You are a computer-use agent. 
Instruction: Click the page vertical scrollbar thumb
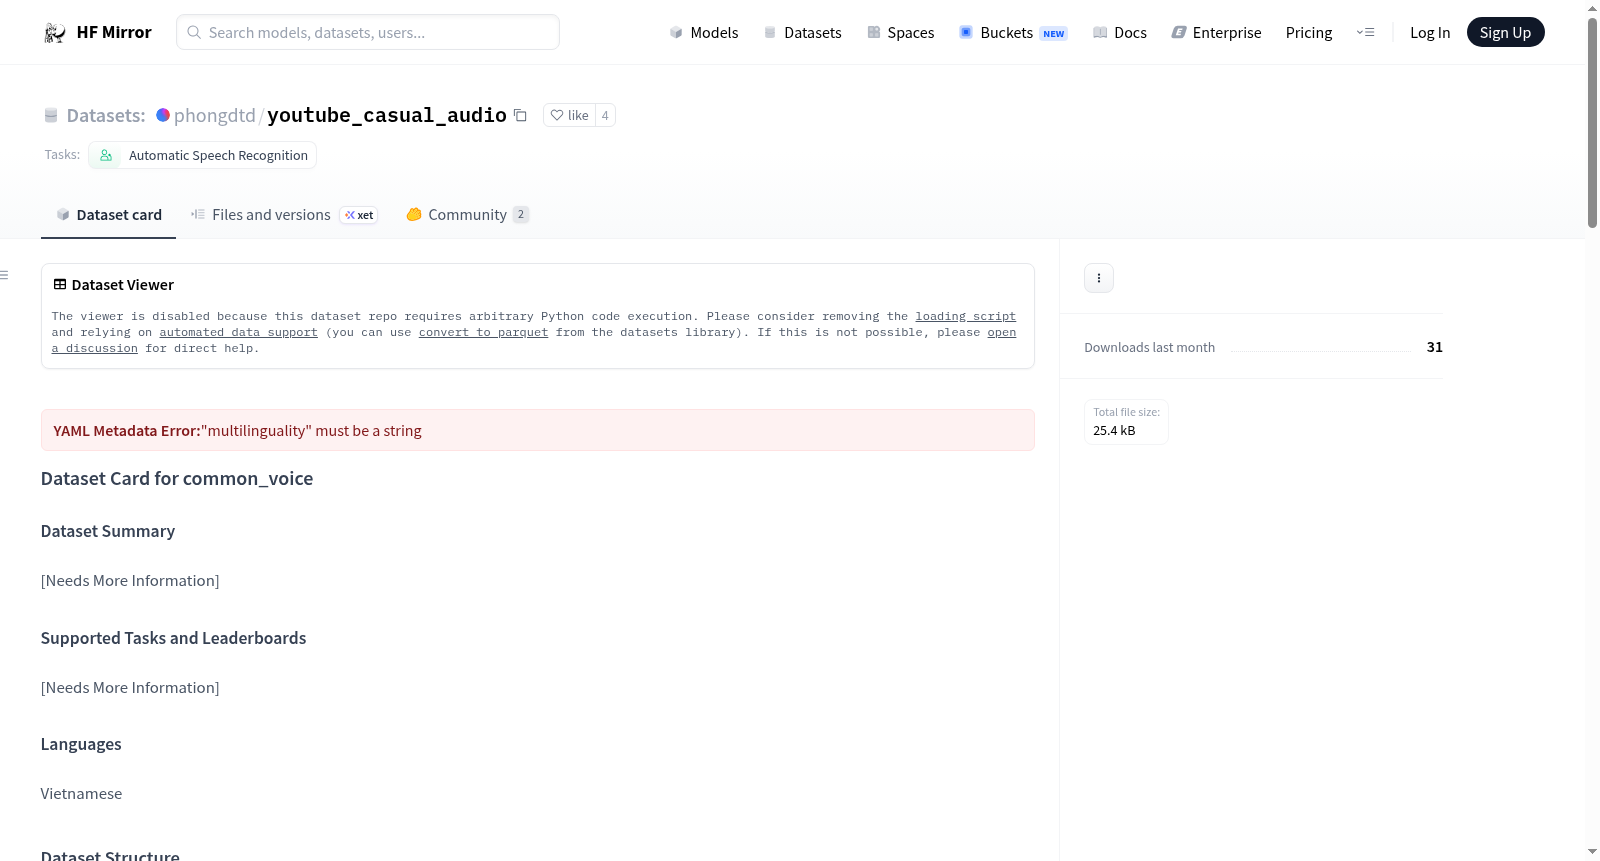[1592, 122]
